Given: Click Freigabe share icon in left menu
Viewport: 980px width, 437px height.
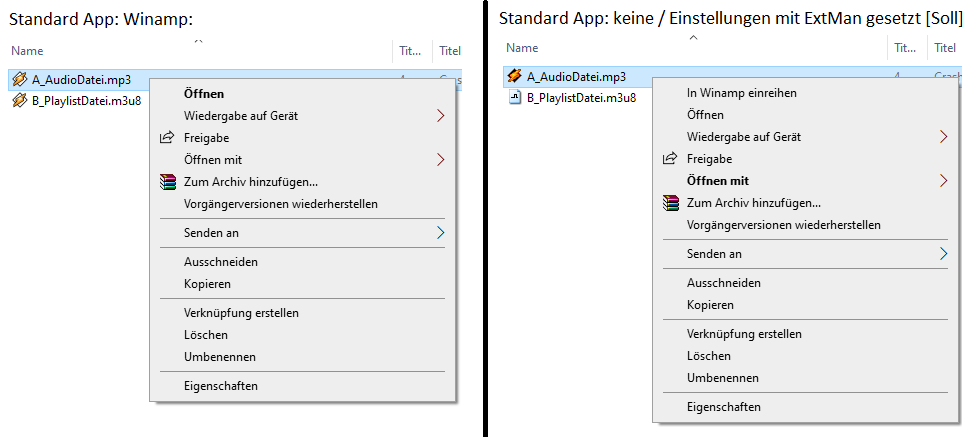Looking at the screenshot, I should [167, 138].
